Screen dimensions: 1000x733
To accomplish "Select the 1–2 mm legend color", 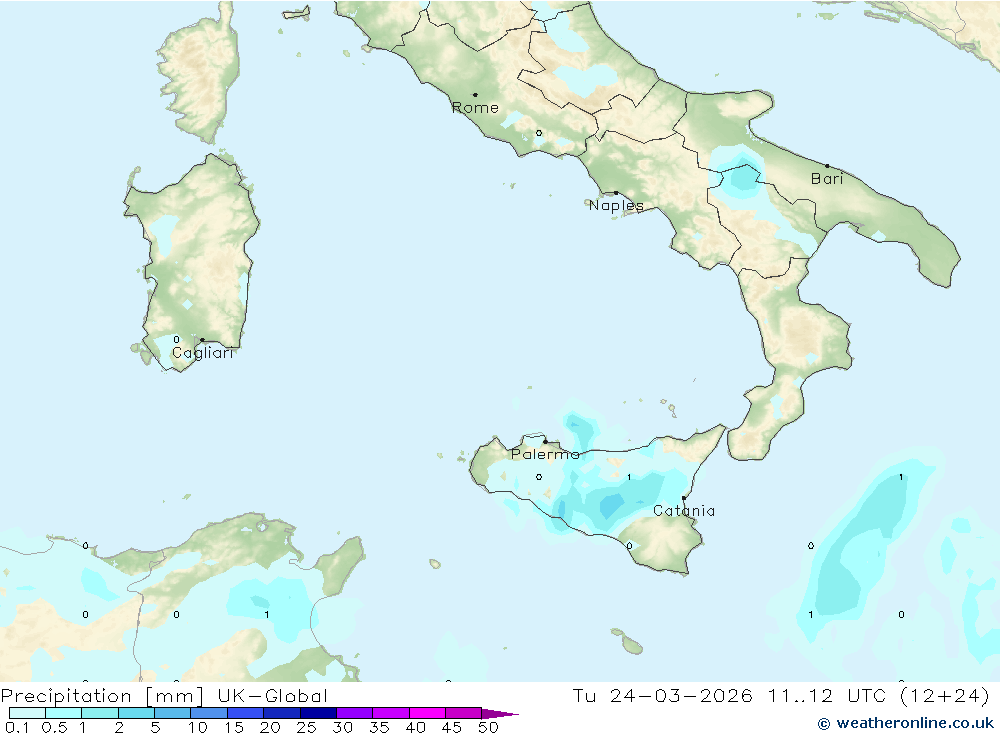I will pos(100,713).
